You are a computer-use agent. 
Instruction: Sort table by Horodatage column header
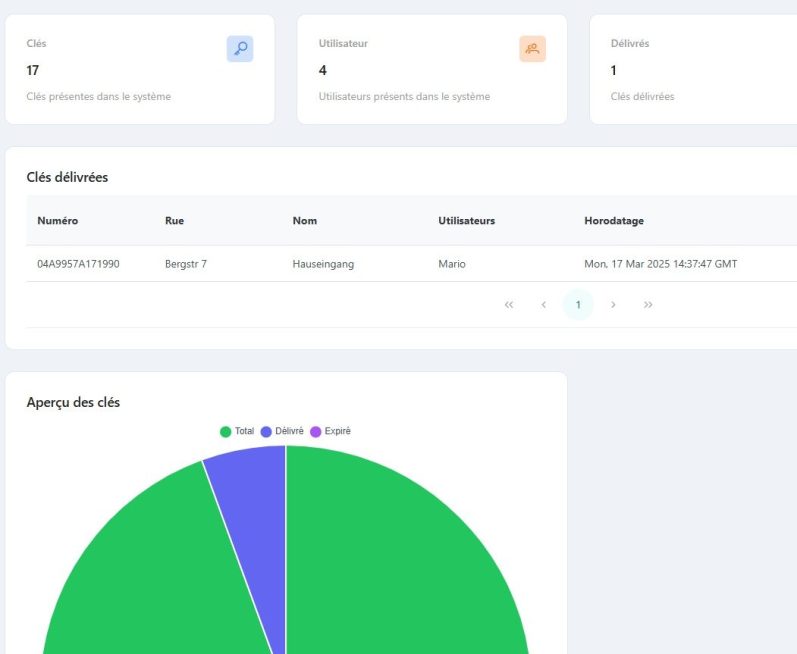click(616, 220)
